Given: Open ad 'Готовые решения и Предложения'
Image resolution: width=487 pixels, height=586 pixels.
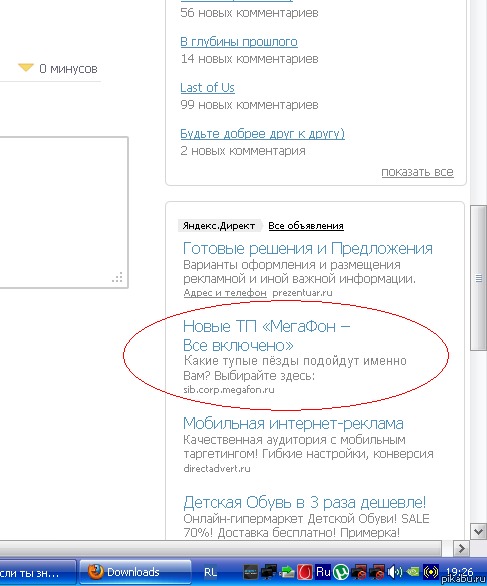Looking at the screenshot, I should coord(308,248).
